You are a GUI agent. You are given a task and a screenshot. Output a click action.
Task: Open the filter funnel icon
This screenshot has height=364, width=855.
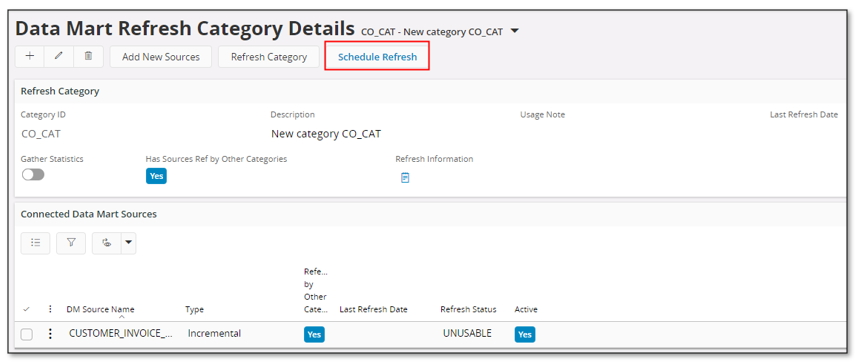71,243
